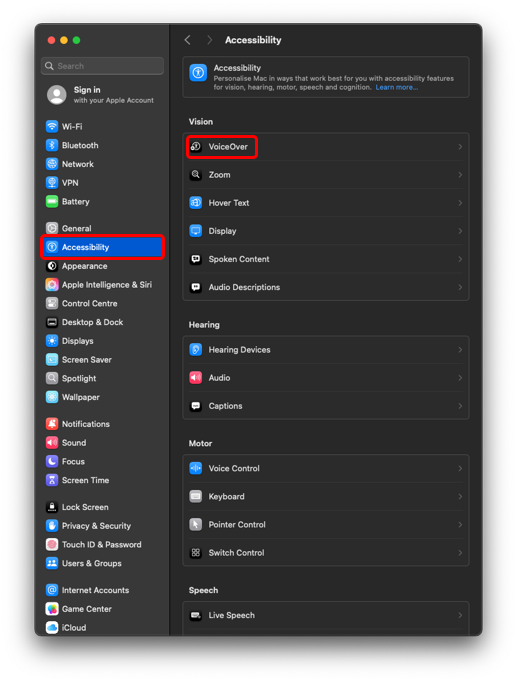The image size is (517, 682).
Task: Click the Zoom magnifier row icon
Action: [x=196, y=175]
